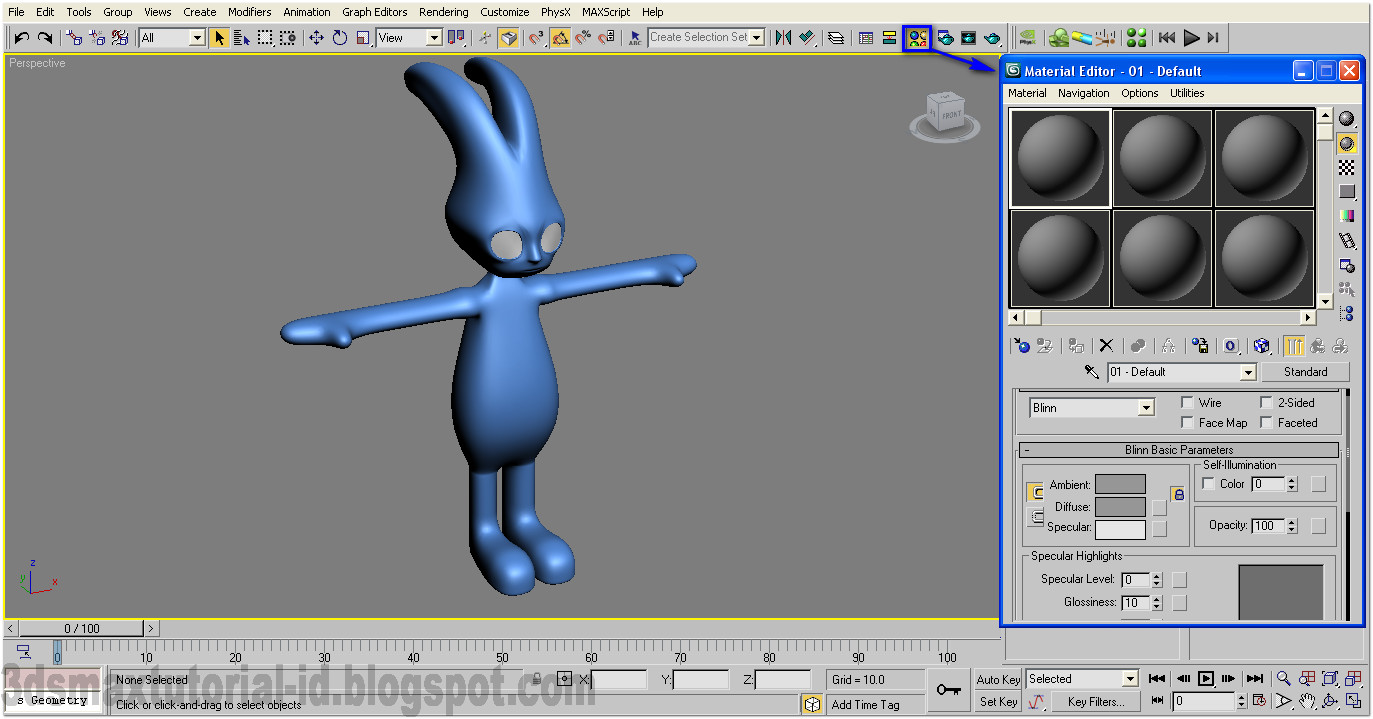Viewport: 1373px width, 719px height.
Task: Select the first material sample slot
Action: (x=1060, y=158)
